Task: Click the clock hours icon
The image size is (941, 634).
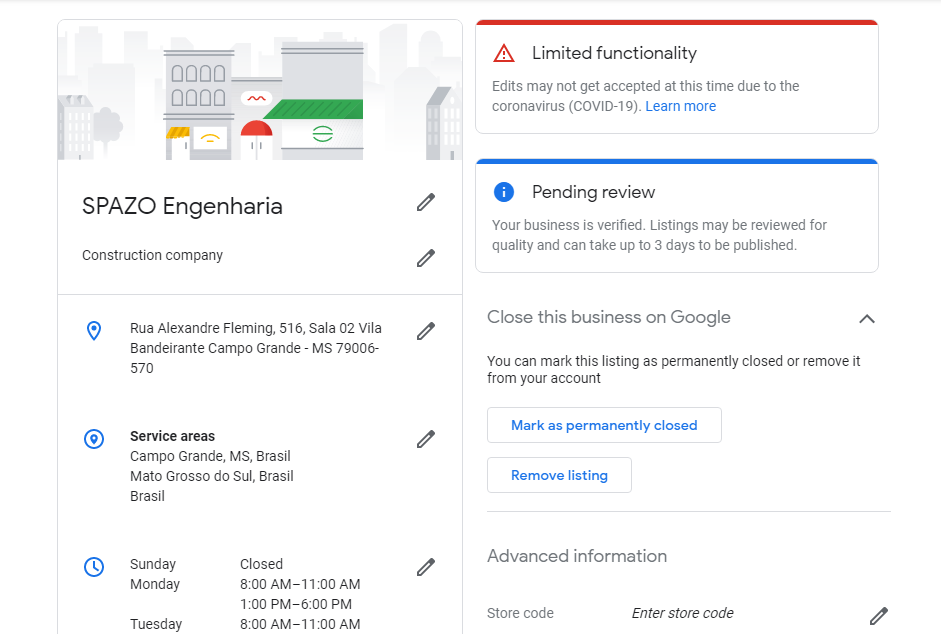Action: click(x=94, y=567)
